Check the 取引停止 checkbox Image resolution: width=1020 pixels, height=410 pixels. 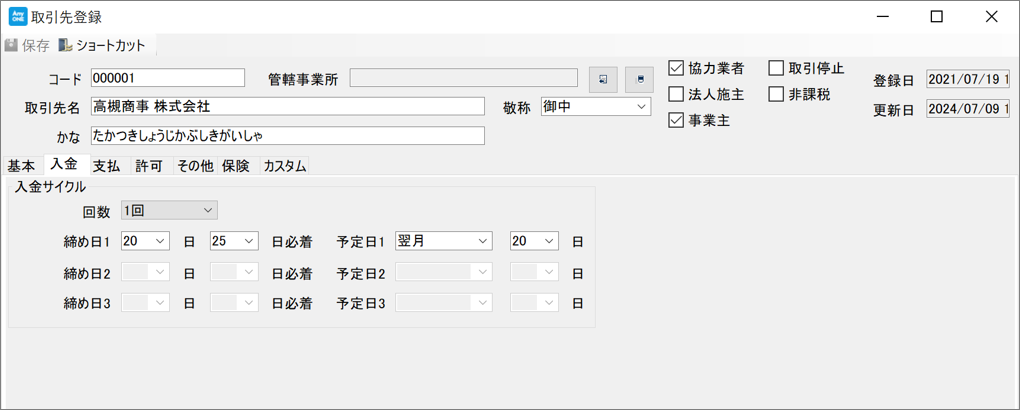click(x=776, y=69)
